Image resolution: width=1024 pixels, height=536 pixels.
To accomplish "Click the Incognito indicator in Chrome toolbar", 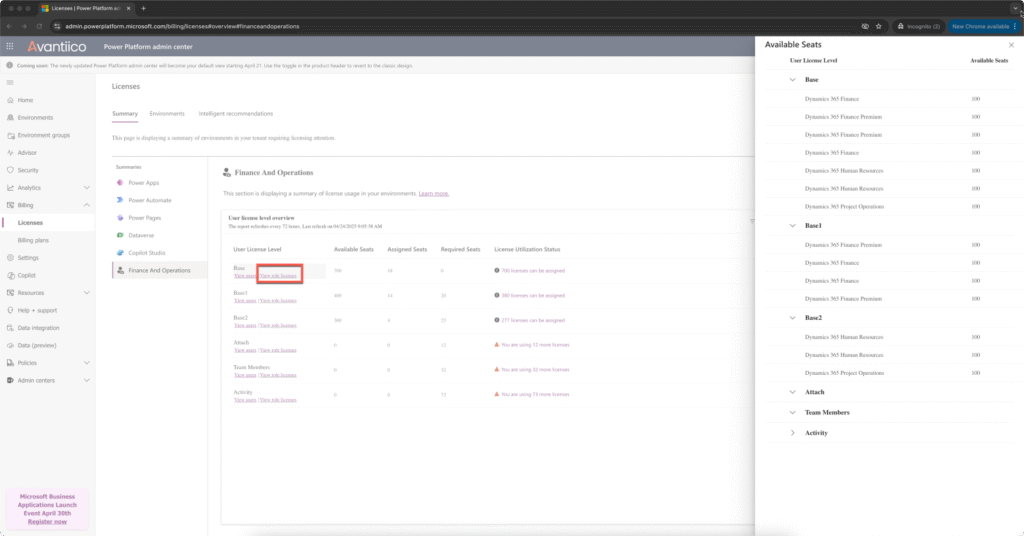I will (x=918, y=26).
